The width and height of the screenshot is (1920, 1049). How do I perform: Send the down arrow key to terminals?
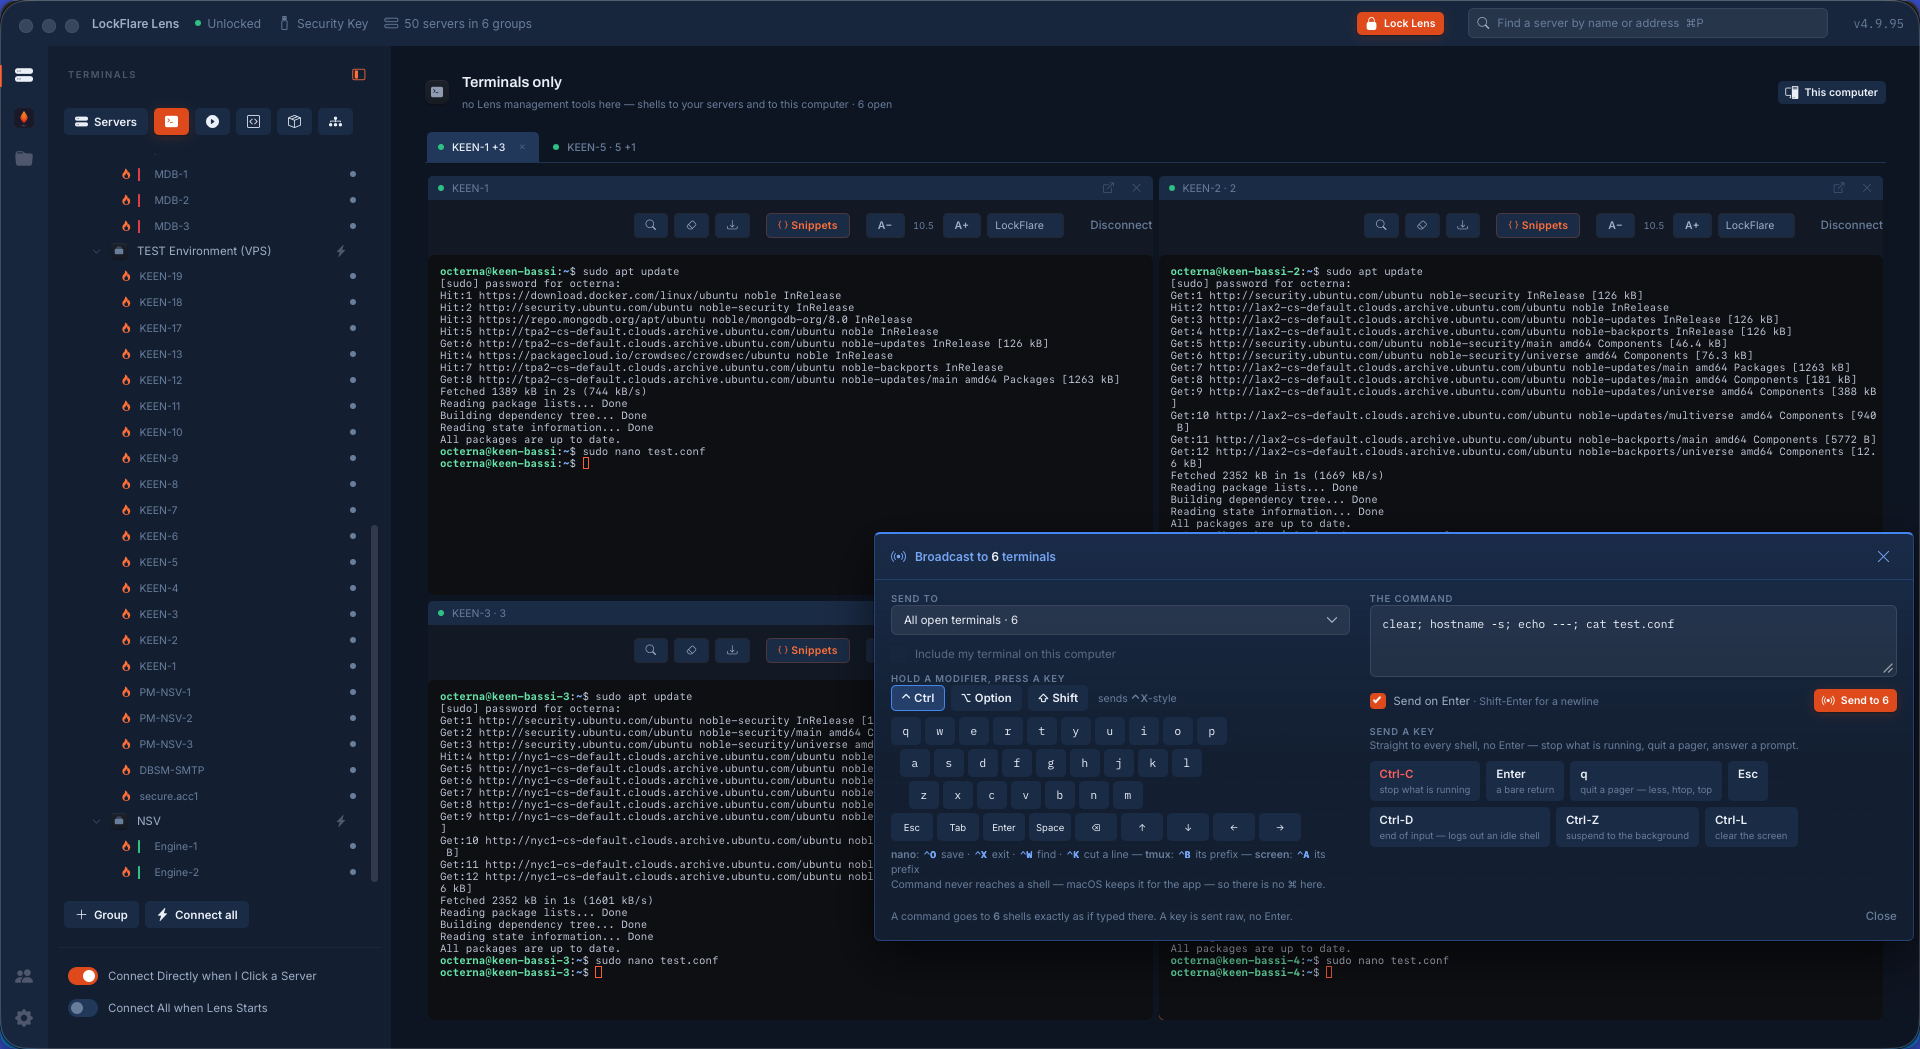[1188, 828]
